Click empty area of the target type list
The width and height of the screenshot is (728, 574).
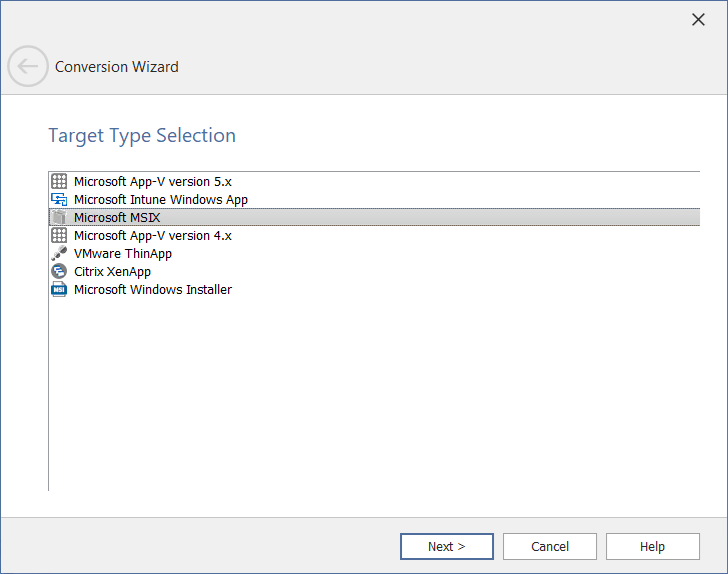[x=370, y=400]
